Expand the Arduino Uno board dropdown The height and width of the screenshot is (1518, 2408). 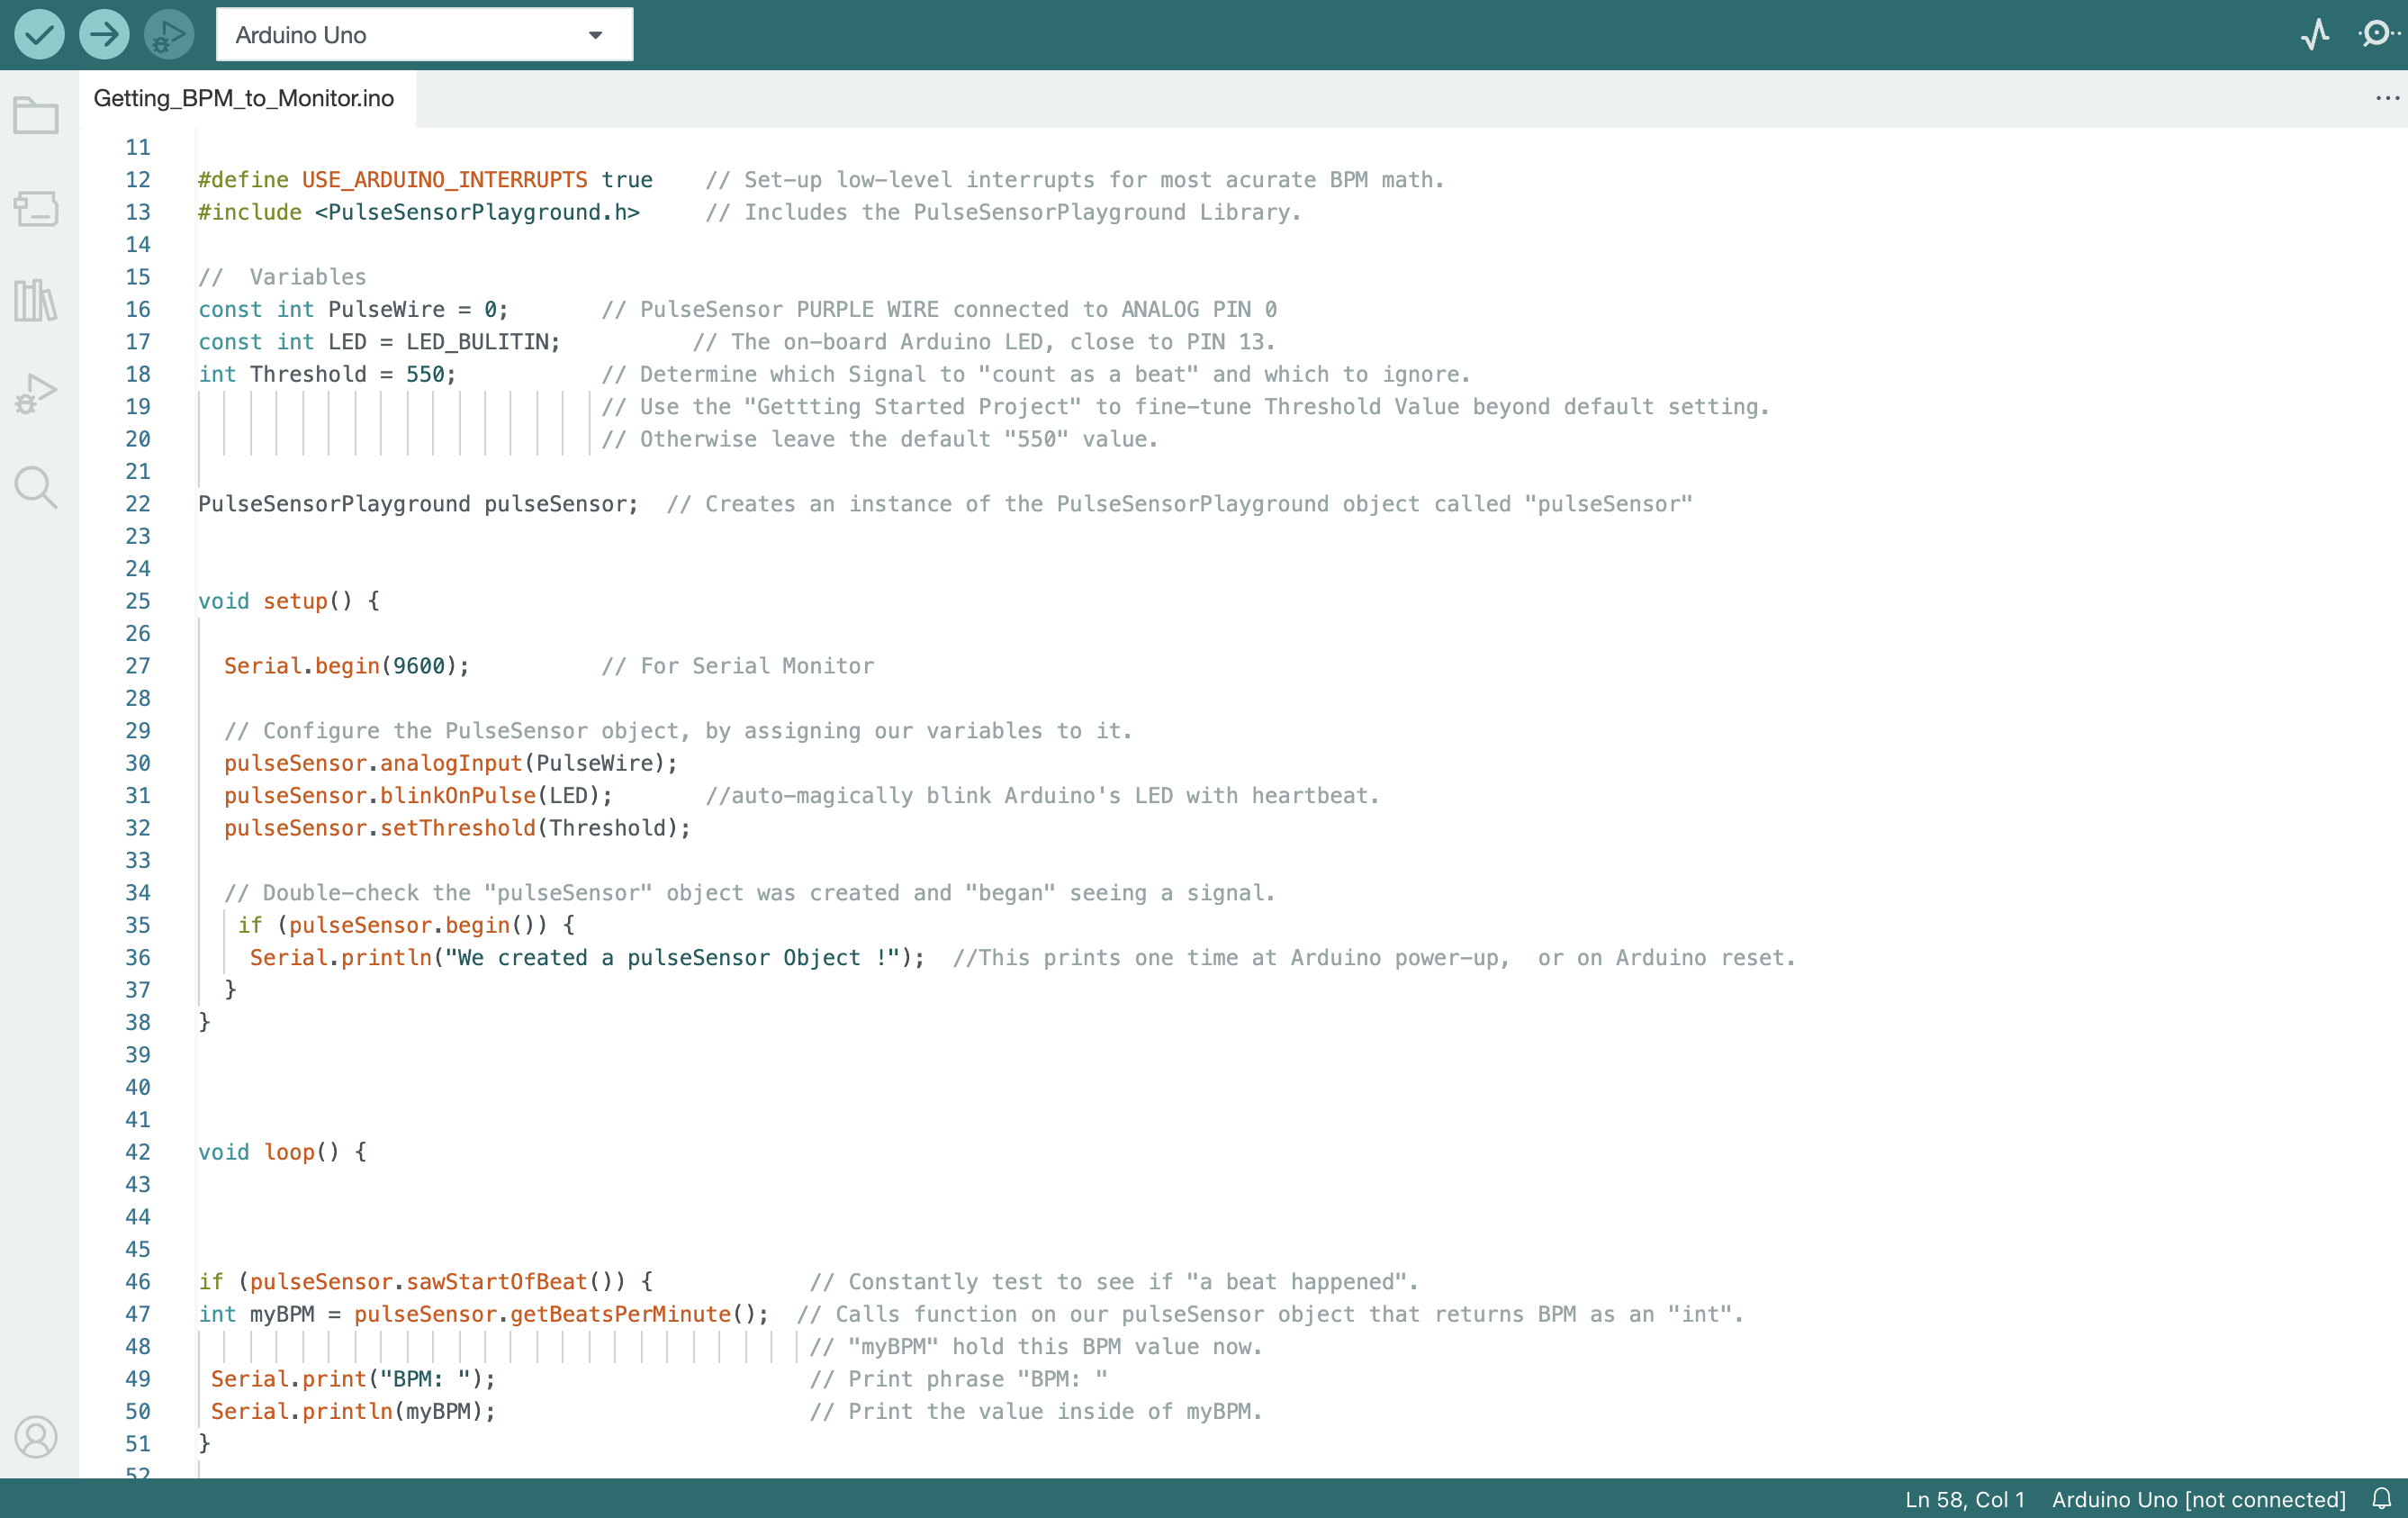[x=424, y=35]
